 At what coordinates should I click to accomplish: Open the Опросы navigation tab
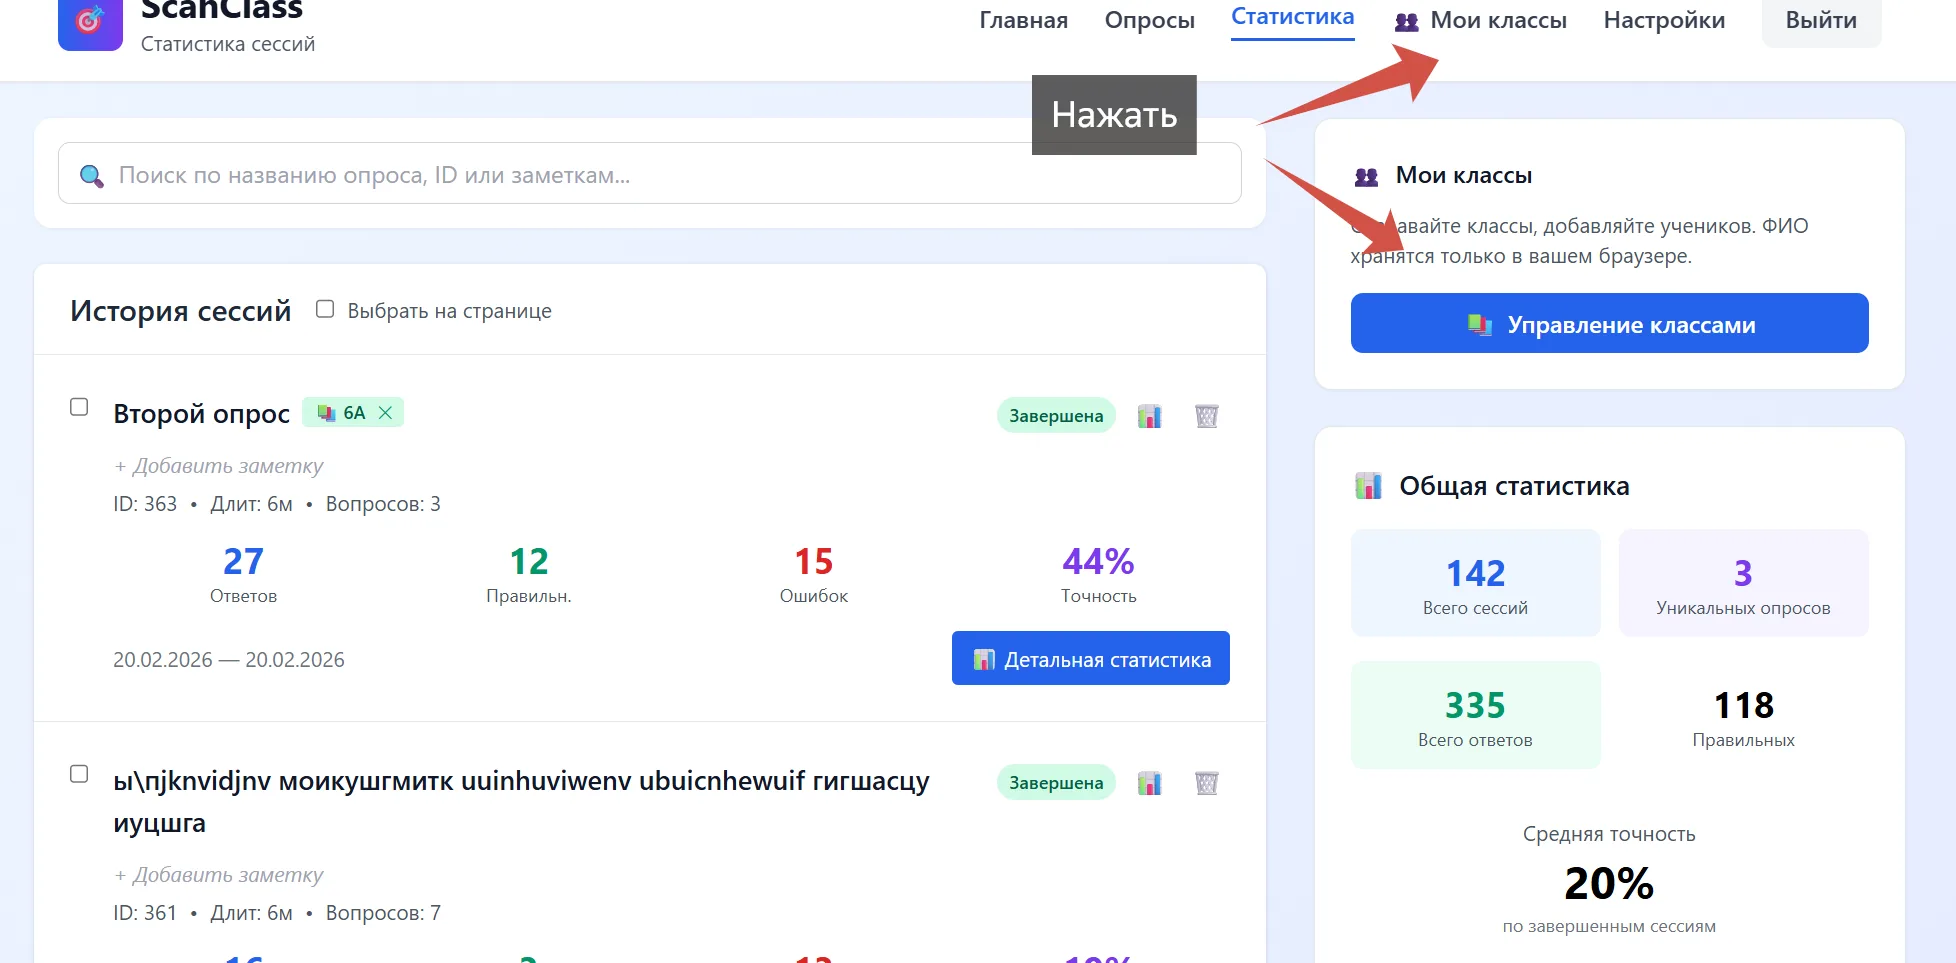click(x=1149, y=20)
